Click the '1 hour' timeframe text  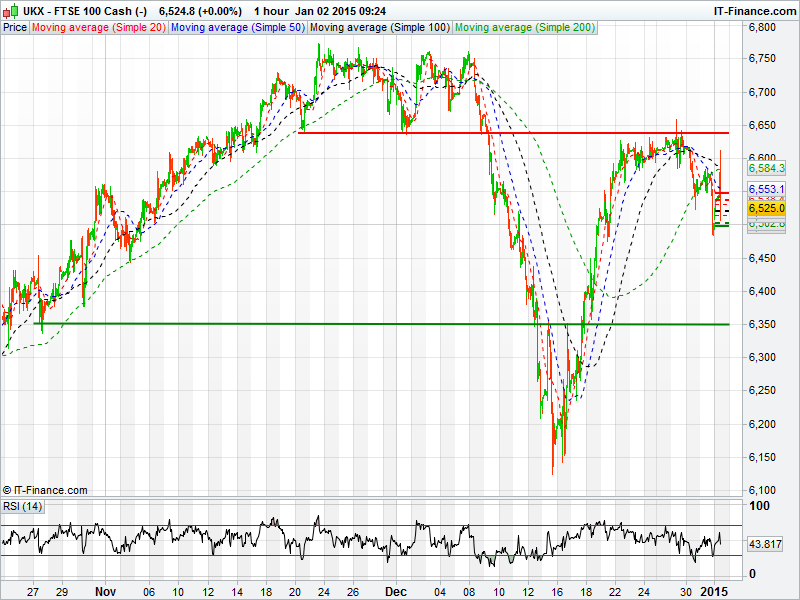[272, 10]
